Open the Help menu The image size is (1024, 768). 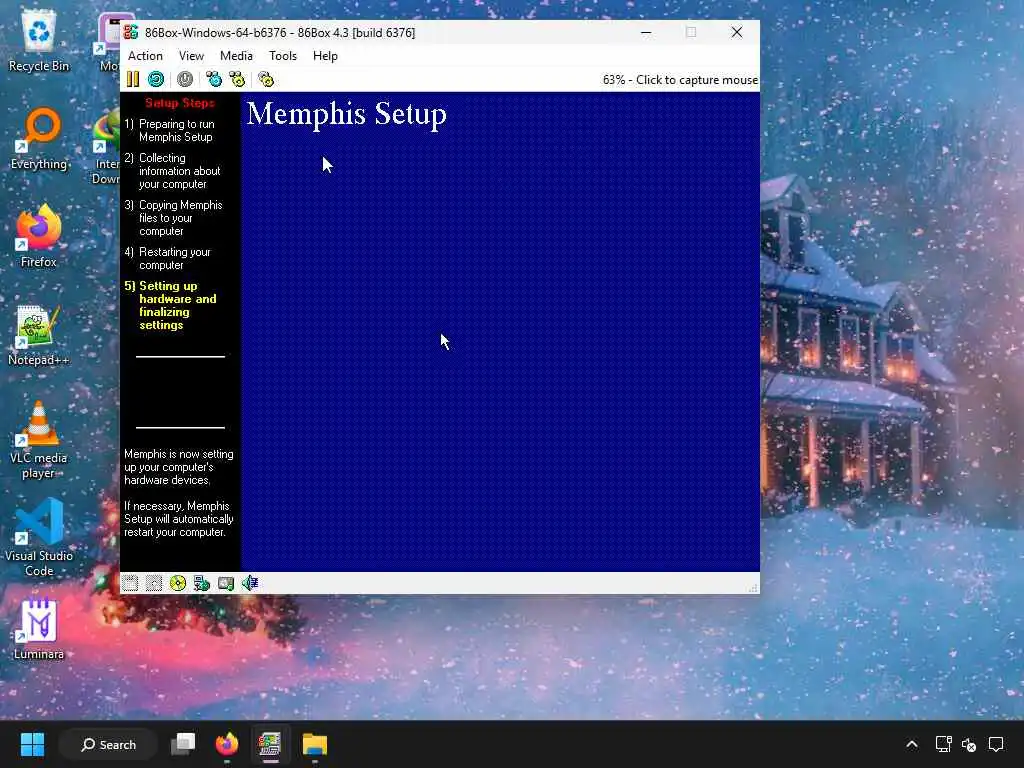pyautogui.click(x=325, y=56)
